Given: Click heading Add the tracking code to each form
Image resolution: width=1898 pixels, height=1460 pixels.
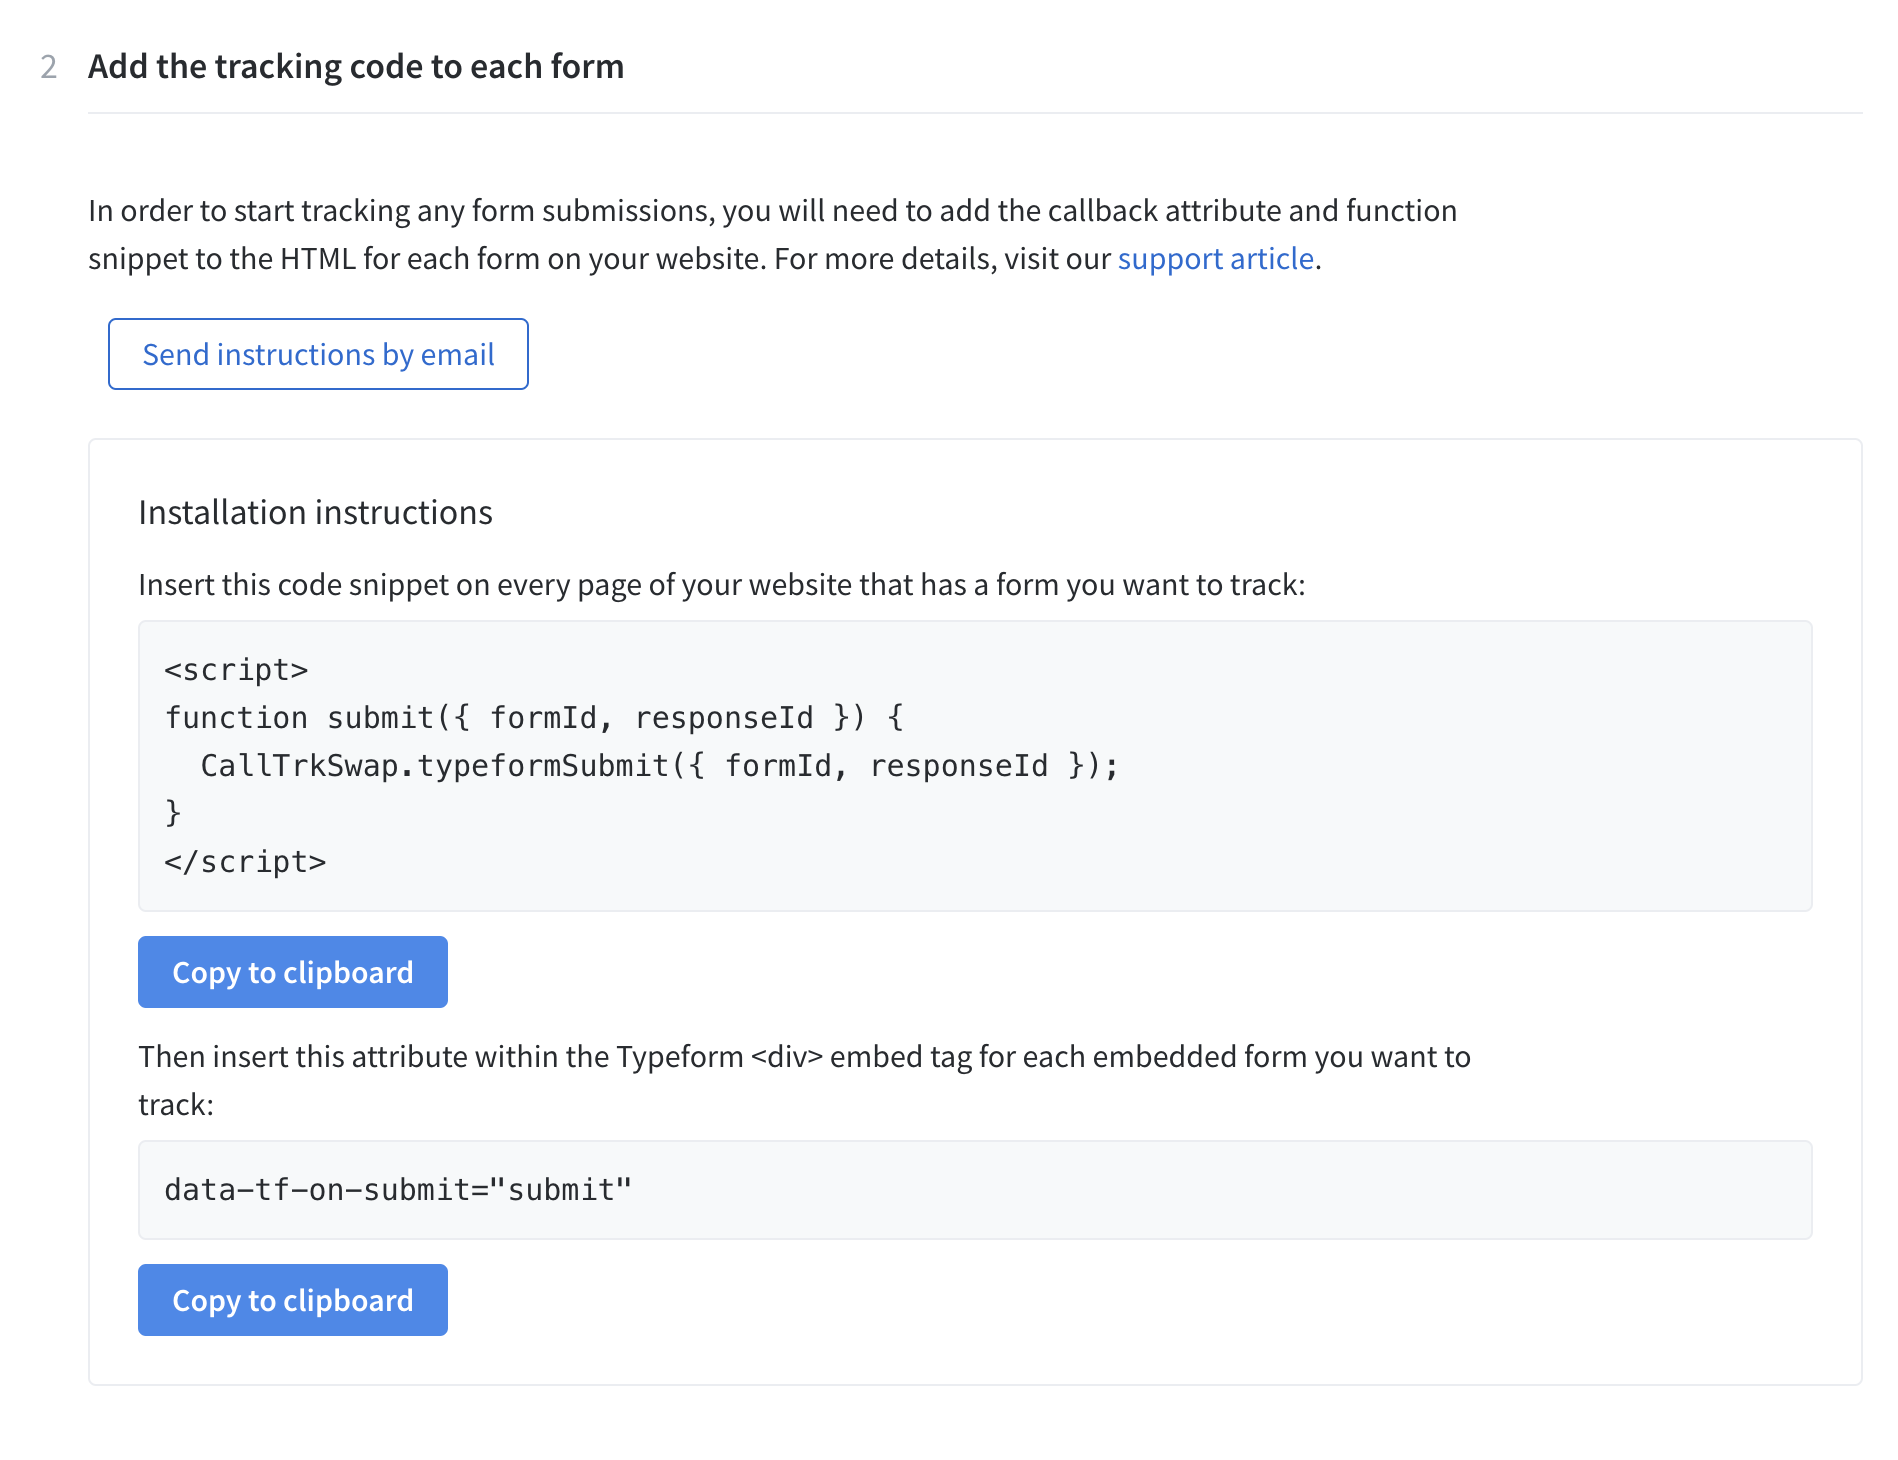Looking at the screenshot, I should point(356,67).
